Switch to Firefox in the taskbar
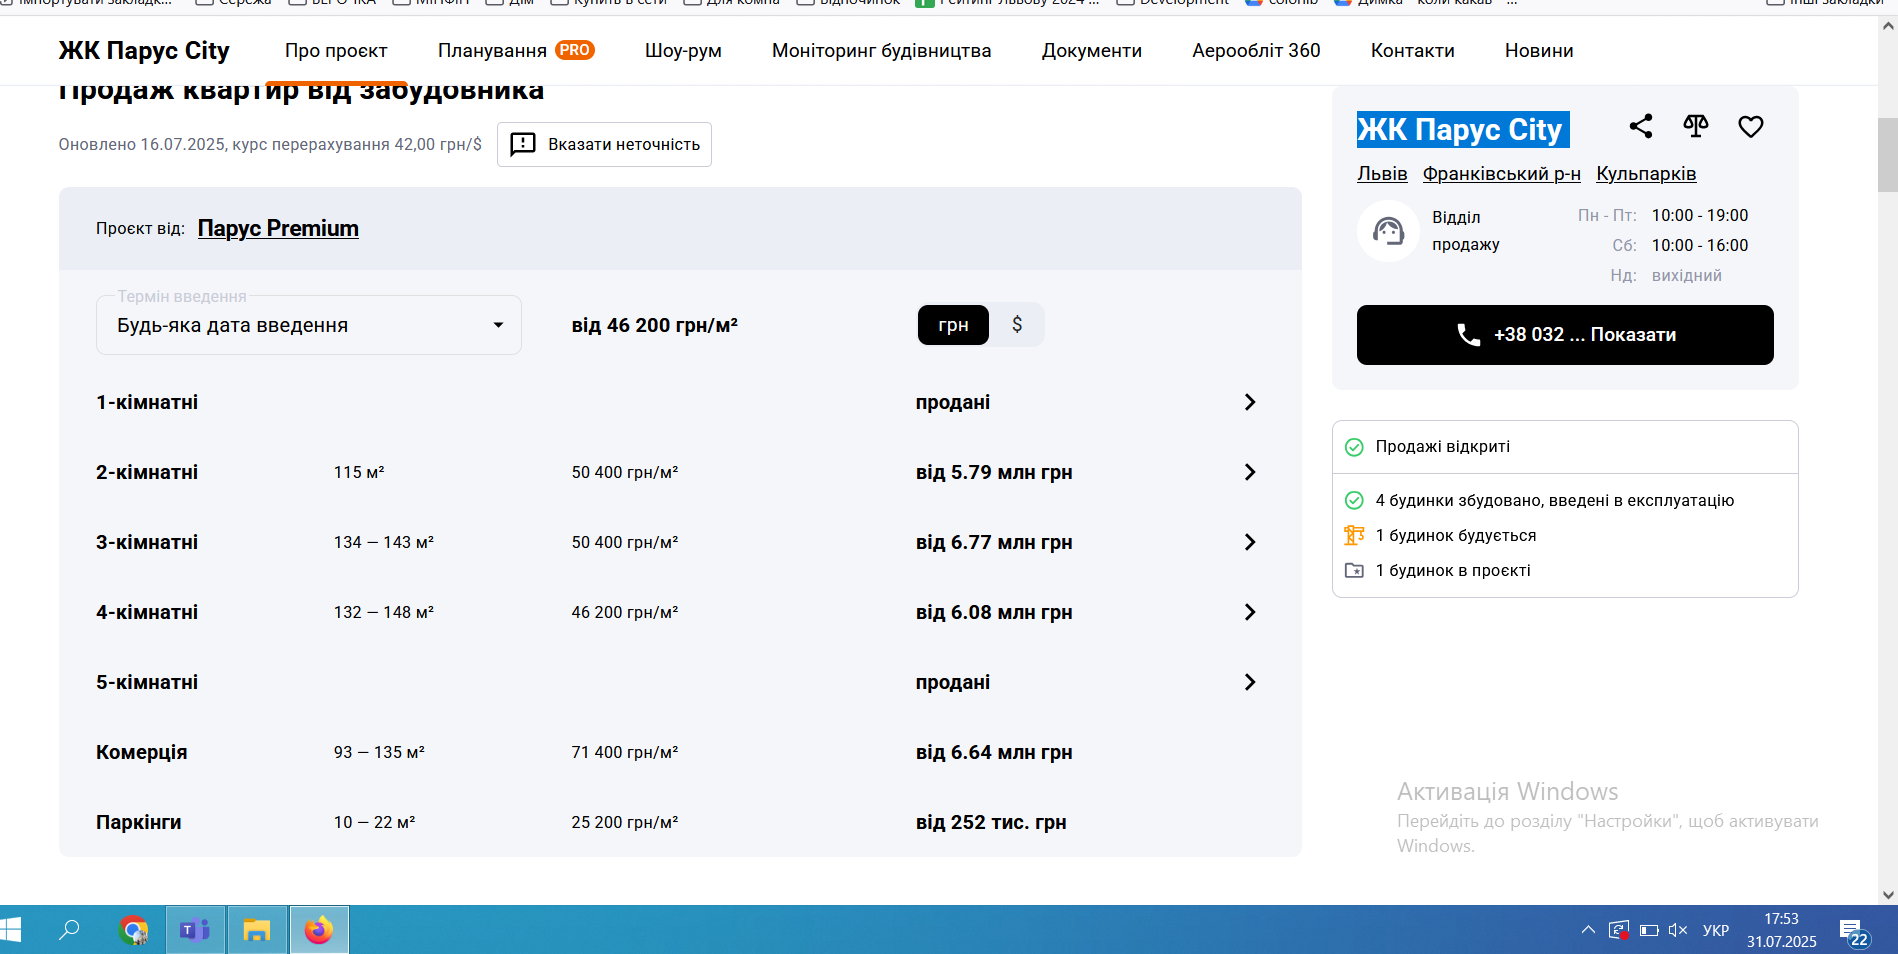Viewport: 1898px width, 954px height. pos(319,930)
